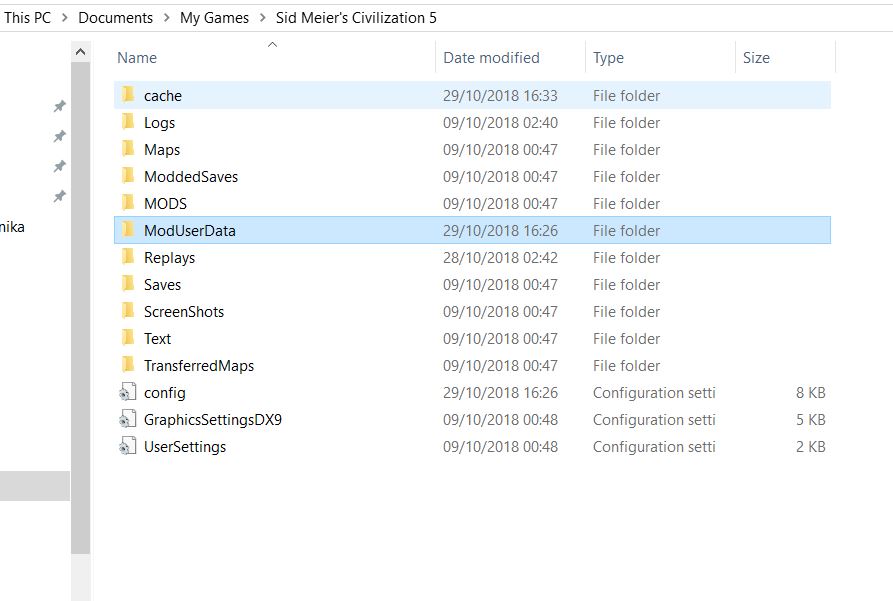Click the ScreenShots folder icon
Image resolution: width=893 pixels, height=601 pixels.
129,311
